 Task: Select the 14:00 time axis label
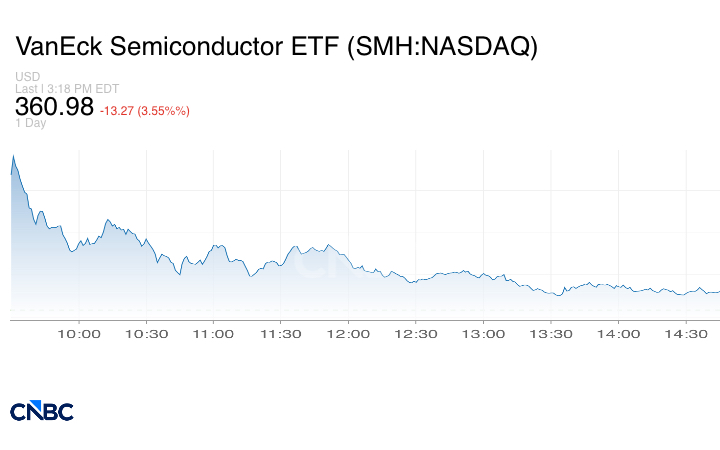[617, 334]
